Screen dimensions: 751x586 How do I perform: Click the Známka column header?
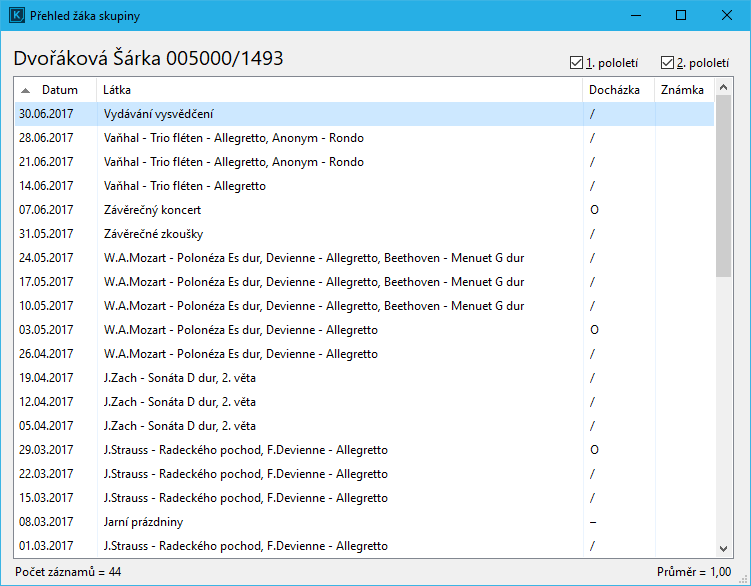[683, 90]
